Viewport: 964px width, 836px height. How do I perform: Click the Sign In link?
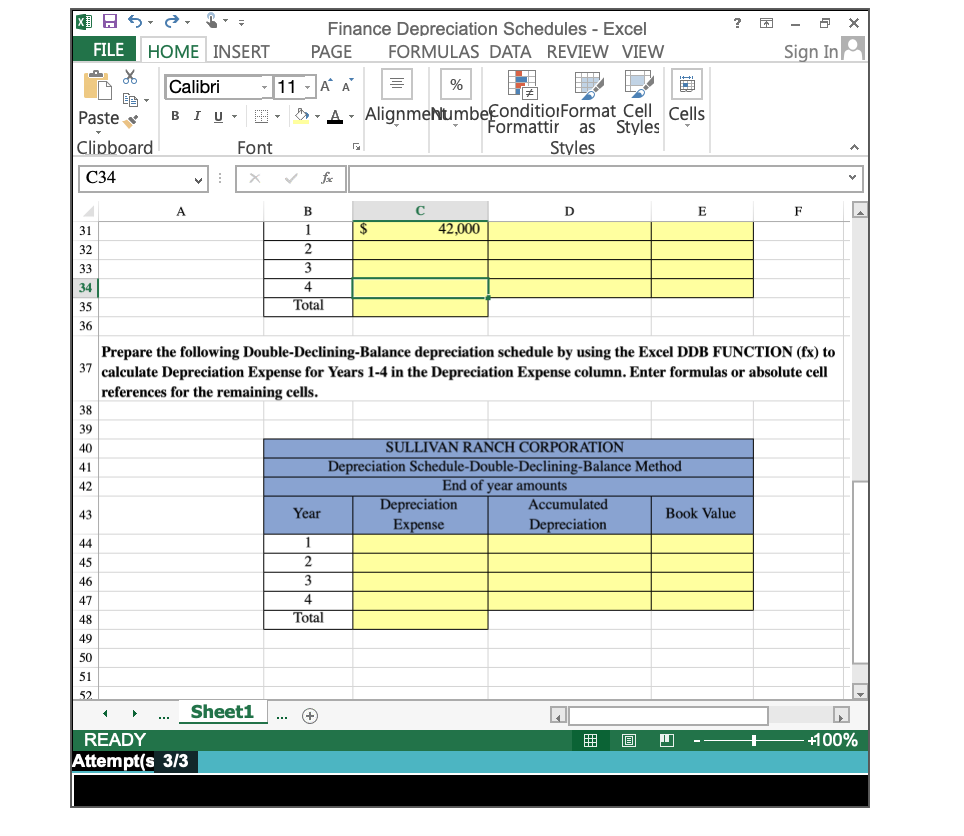pyautogui.click(x=810, y=52)
